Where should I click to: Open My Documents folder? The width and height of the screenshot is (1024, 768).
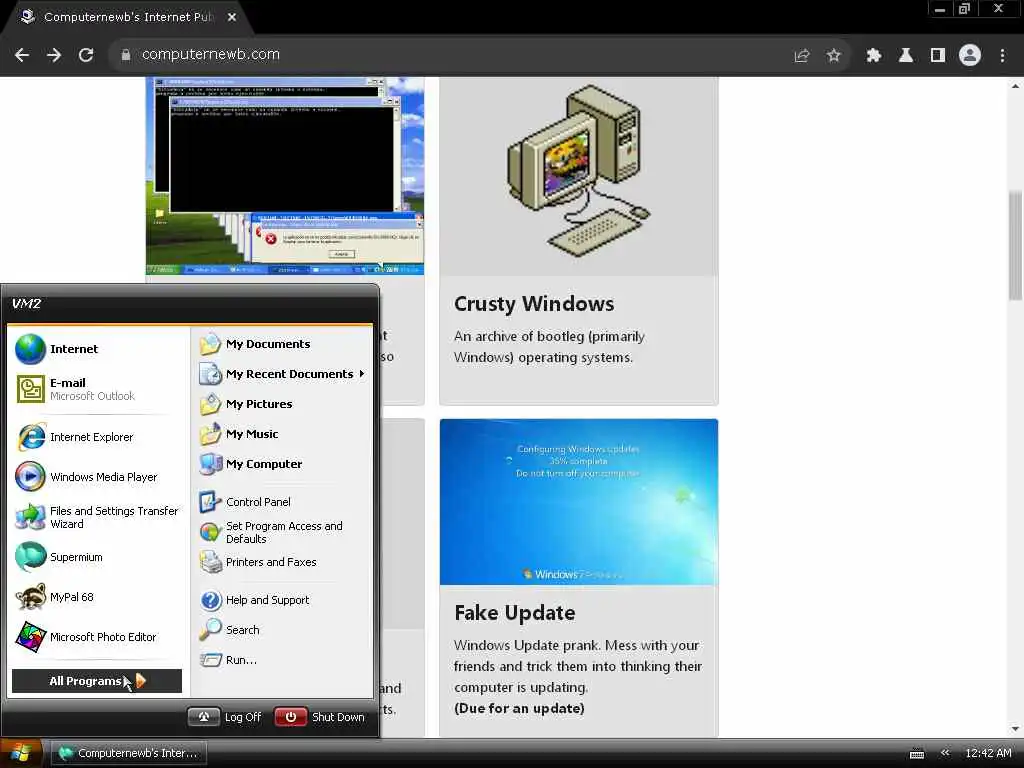[x=255, y=344]
